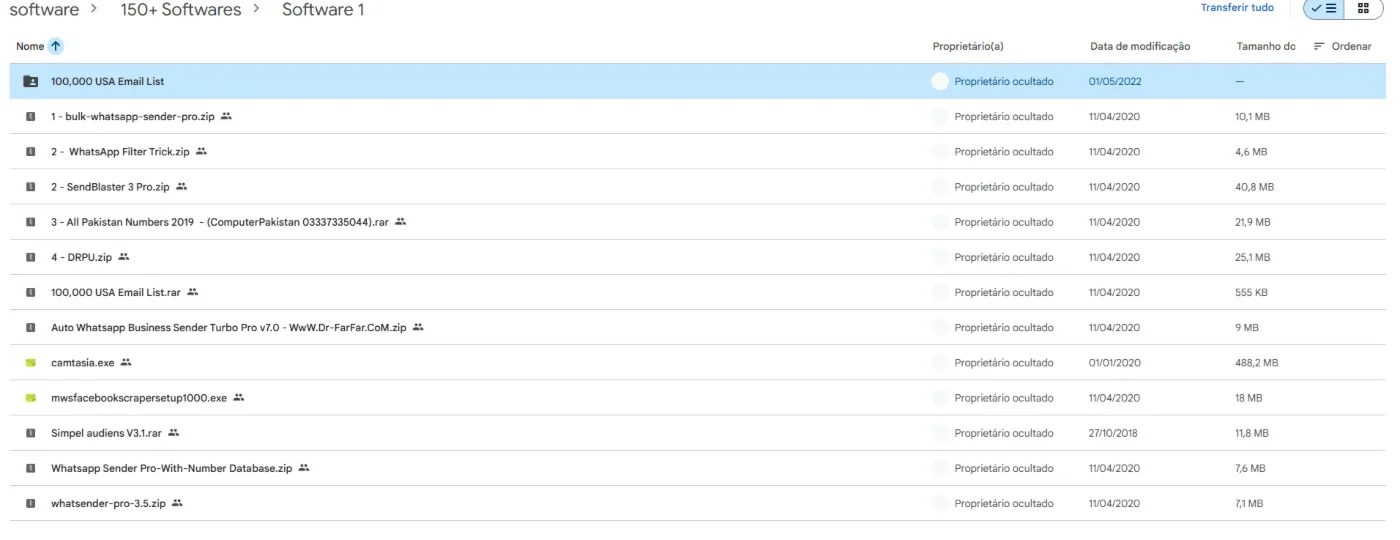Click the 555 KB size value
Screen dimensions: 1400x540
[x=1252, y=292]
